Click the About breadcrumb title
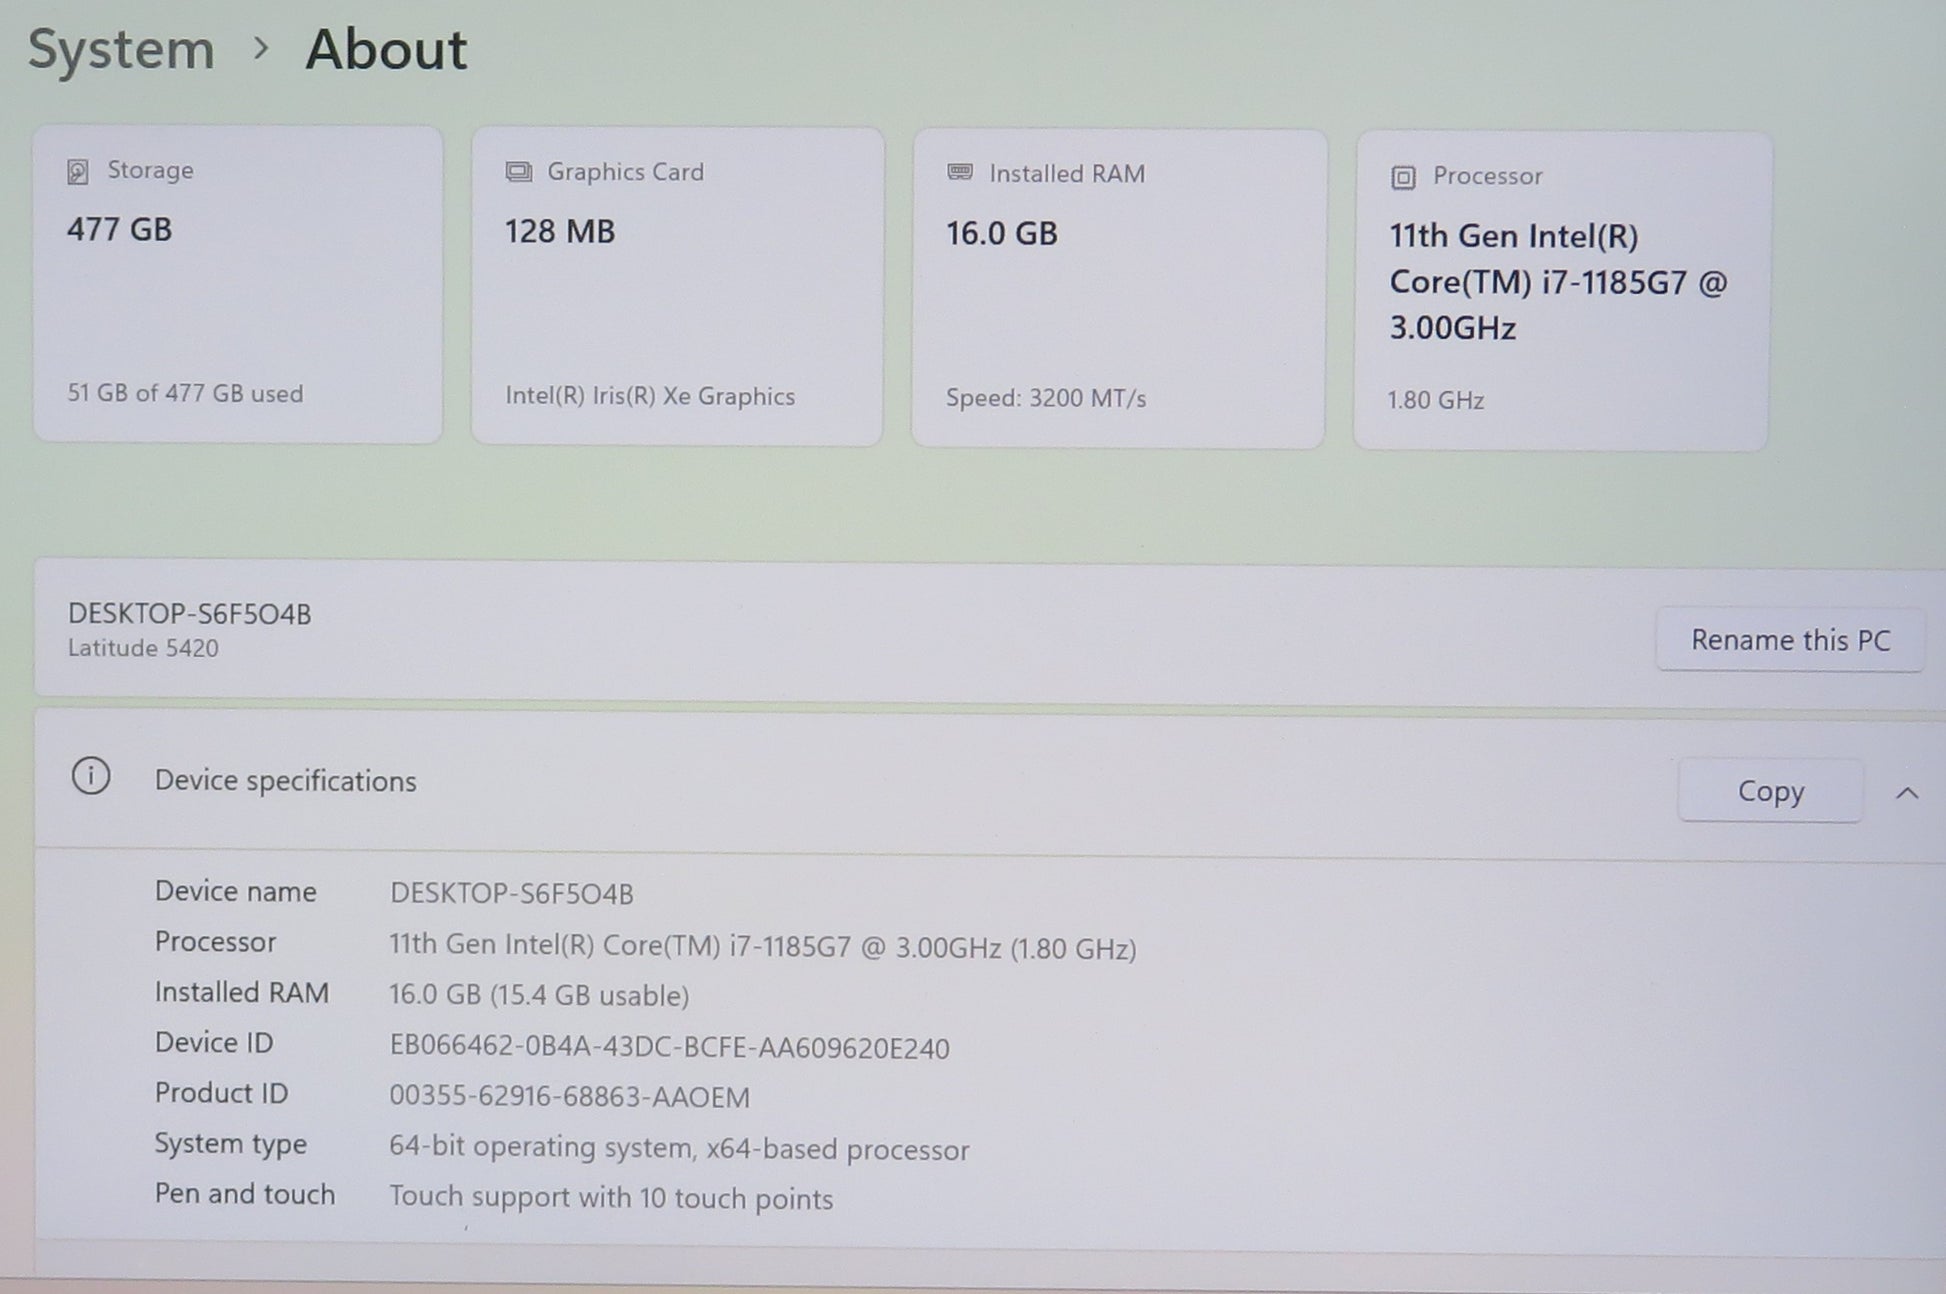The height and width of the screenshot is (1294, 1946). [x=386, y=49]
